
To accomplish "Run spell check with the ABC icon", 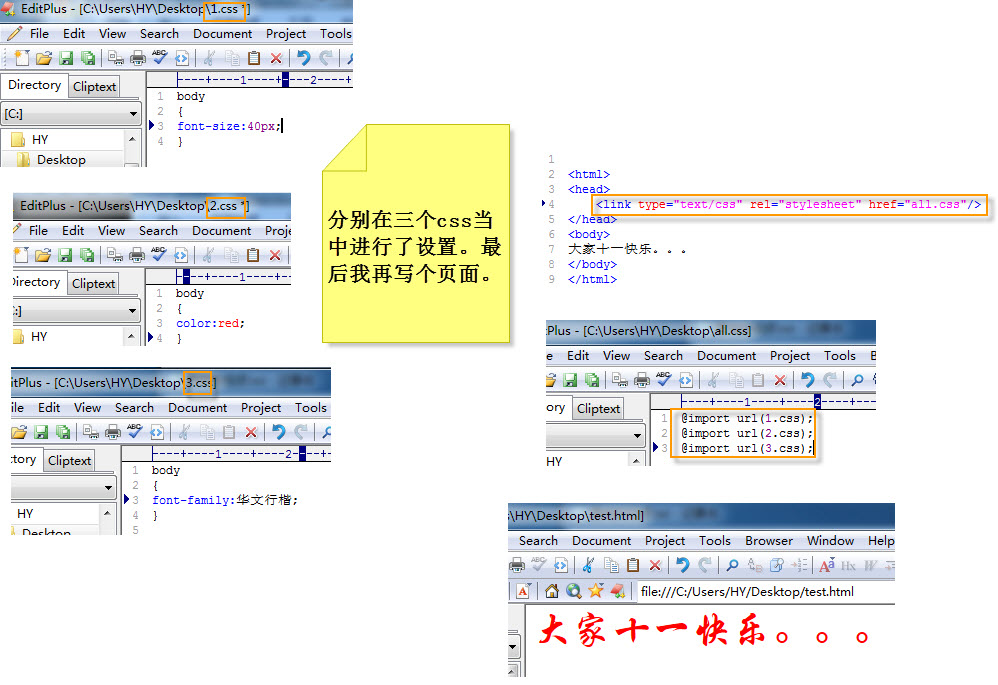I will [x=158, y=57].
